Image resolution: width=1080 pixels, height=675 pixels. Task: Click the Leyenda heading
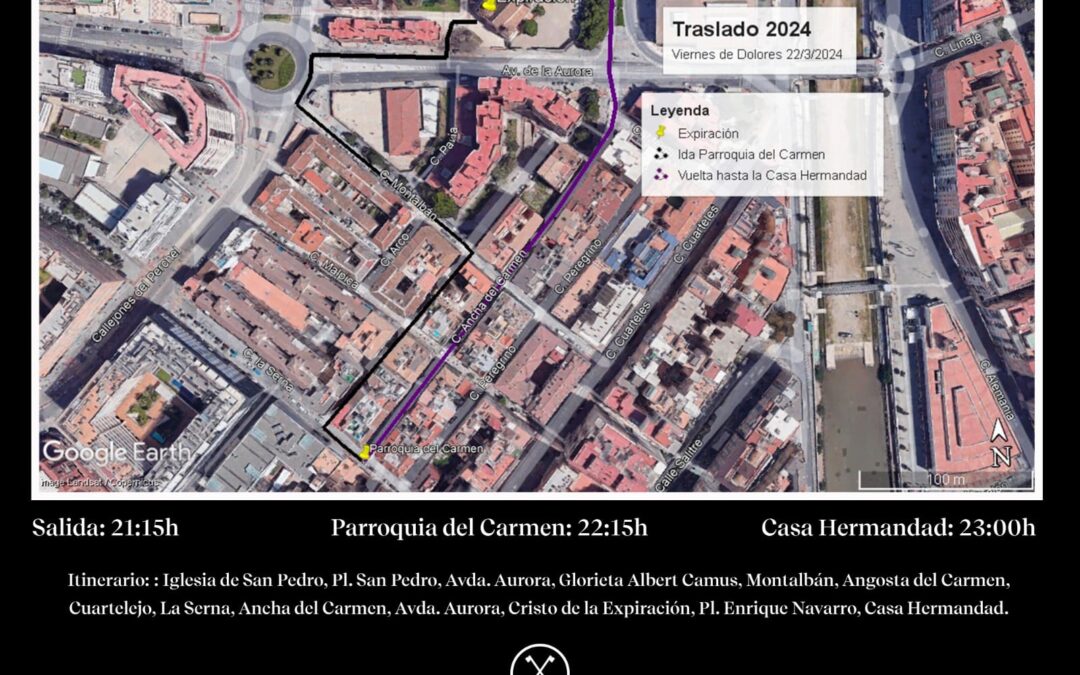point(680,110)
